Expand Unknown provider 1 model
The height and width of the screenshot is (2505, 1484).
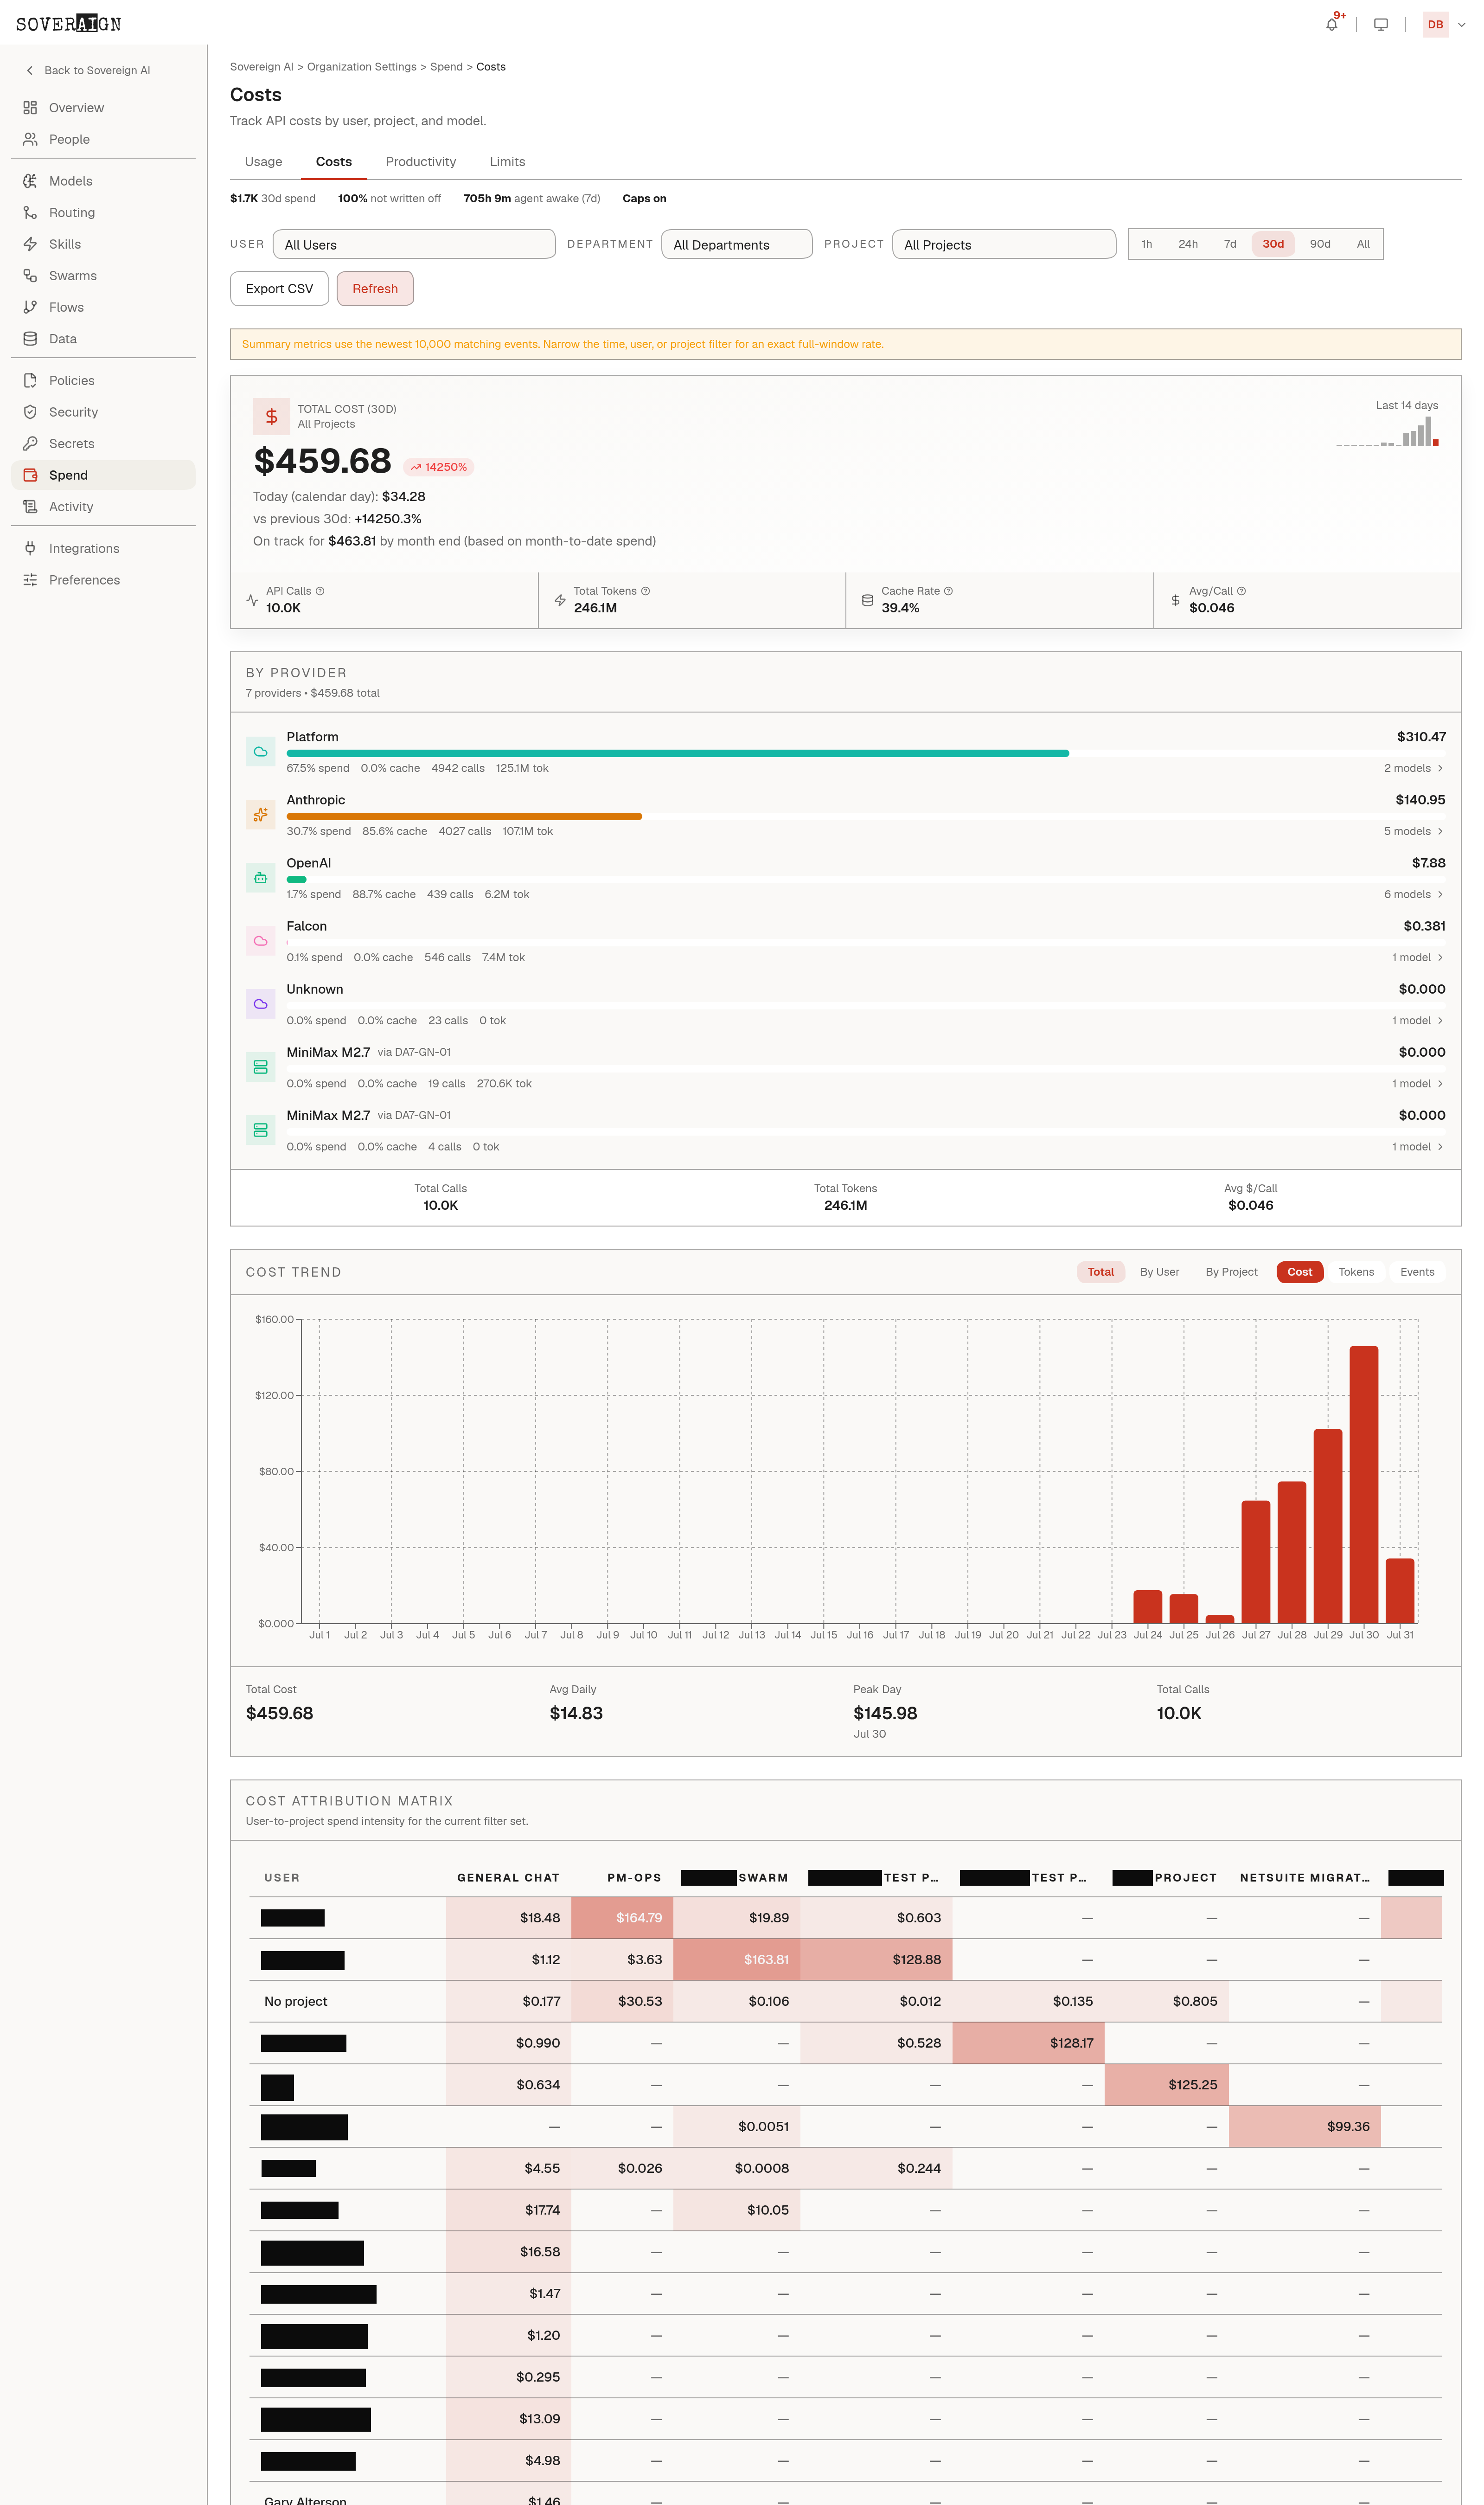coord(1418,1020)
